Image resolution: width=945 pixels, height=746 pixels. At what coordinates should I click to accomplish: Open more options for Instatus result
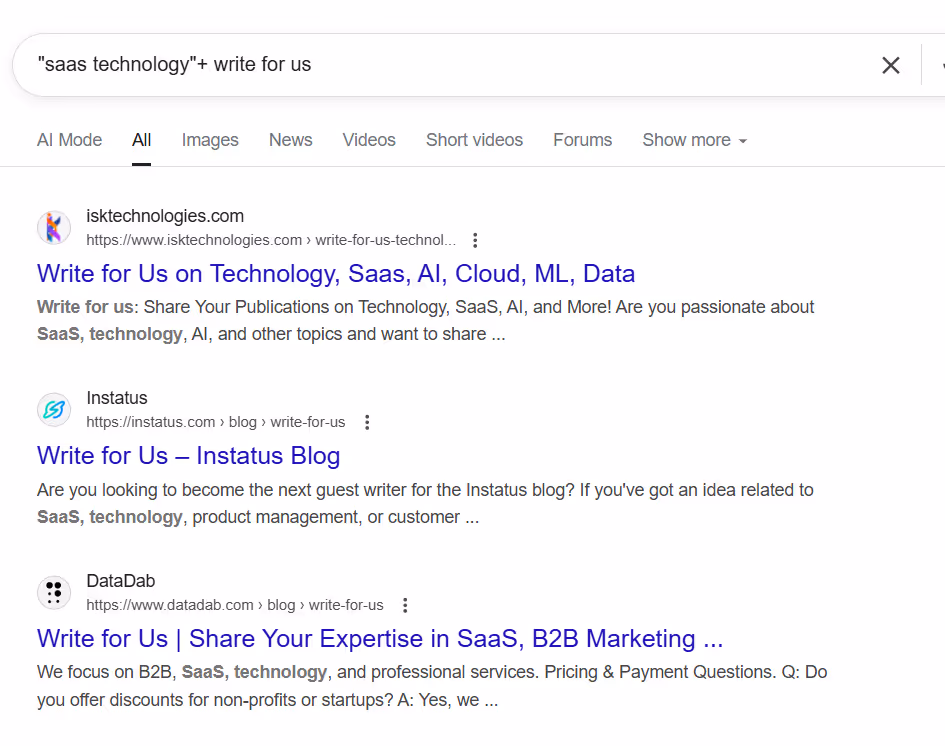tap(367, 422)
